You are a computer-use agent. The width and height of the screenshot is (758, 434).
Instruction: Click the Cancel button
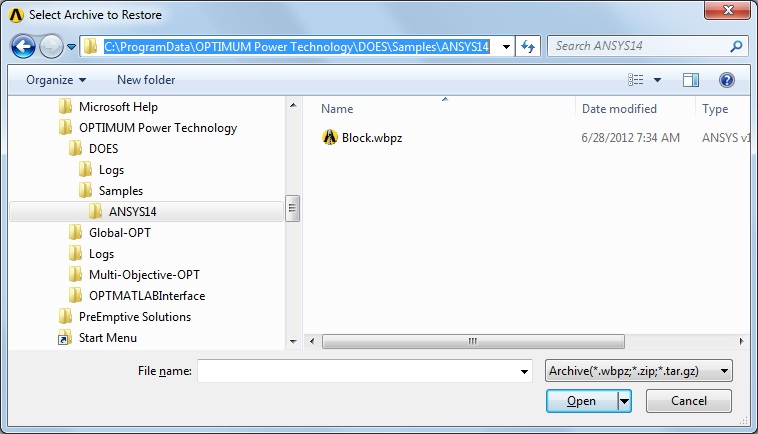click(688, 401)
